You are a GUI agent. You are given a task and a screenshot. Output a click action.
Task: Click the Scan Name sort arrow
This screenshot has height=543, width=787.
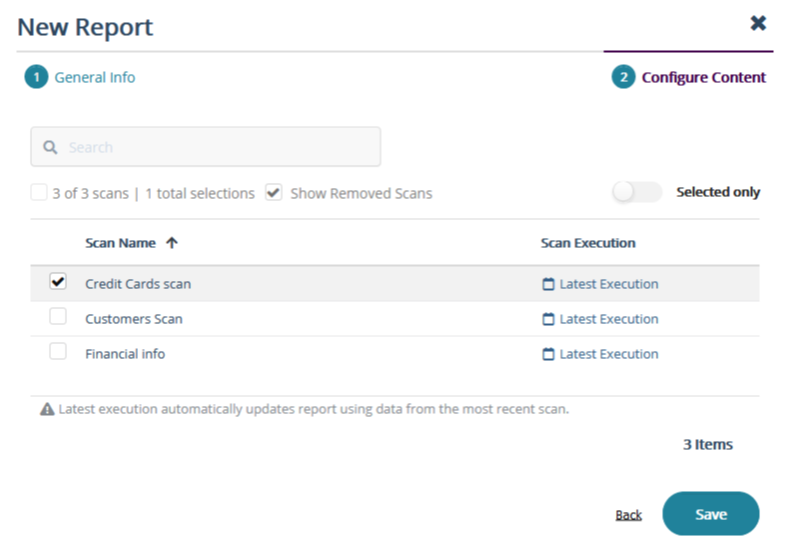tap(172, 243)
